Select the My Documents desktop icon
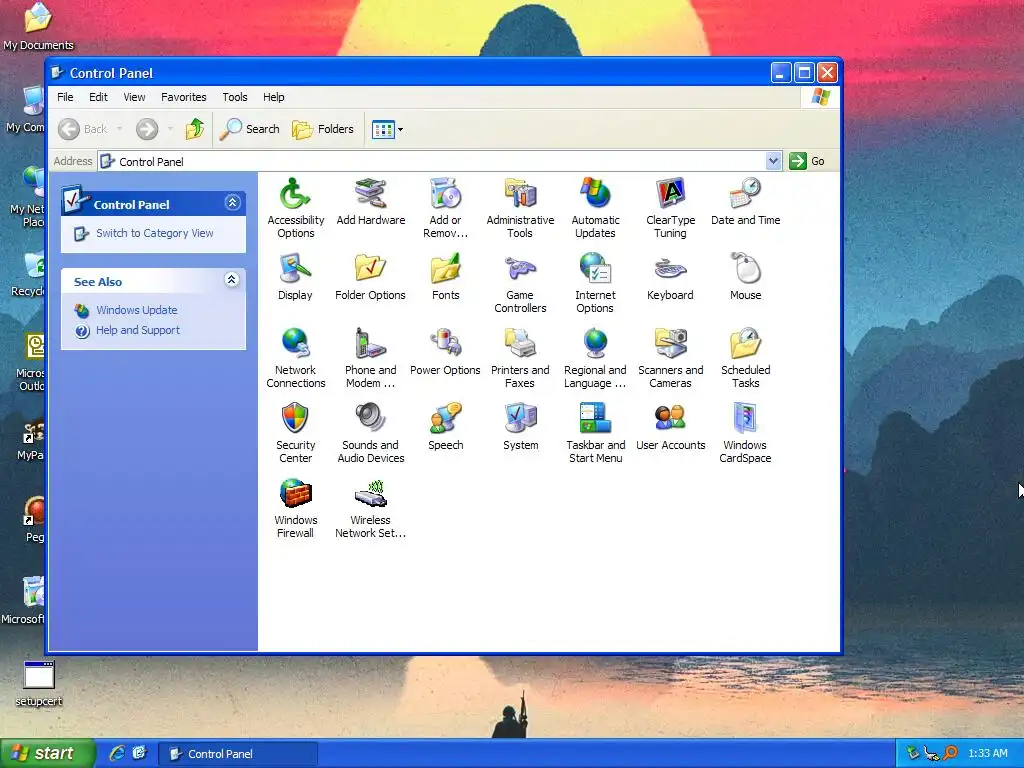The height and width of the screenshot is (768, 1024). (38, 27)
